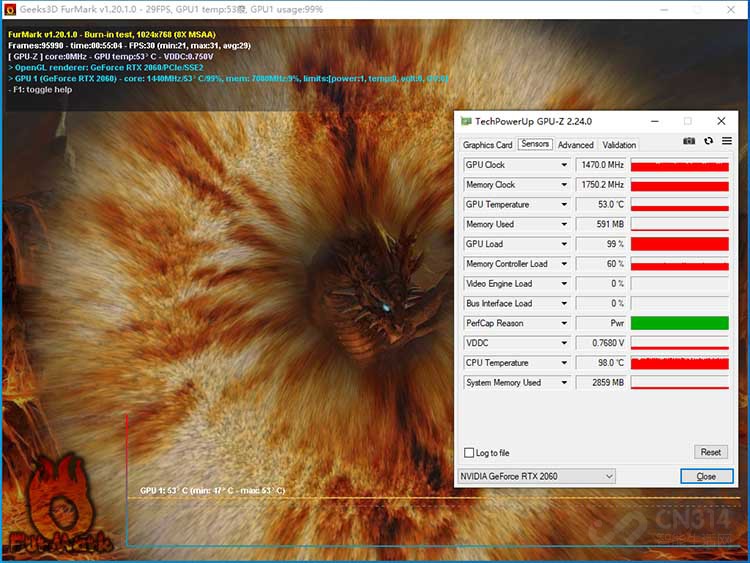
Task: Click the Frames and FPS statistics line
Action: tap(129, 45)
